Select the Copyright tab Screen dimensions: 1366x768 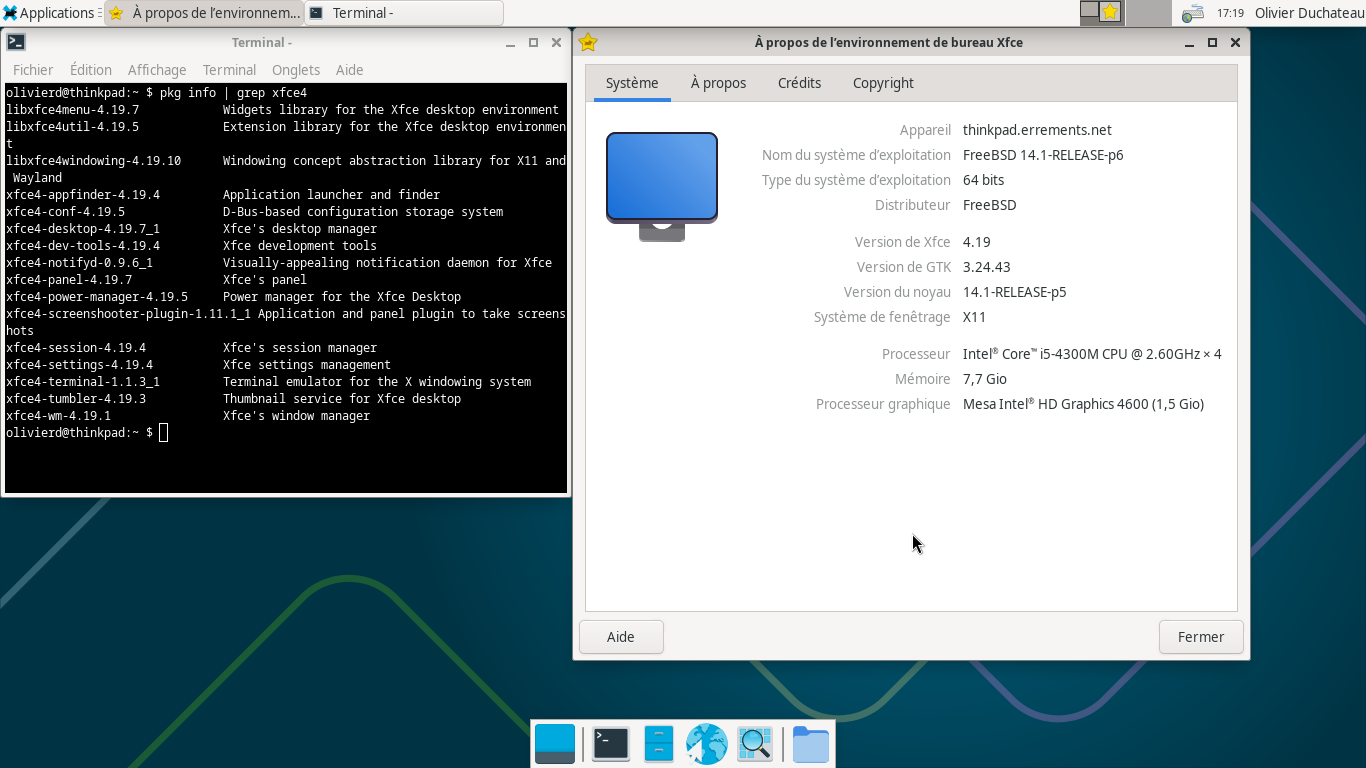tap(883, 83)
